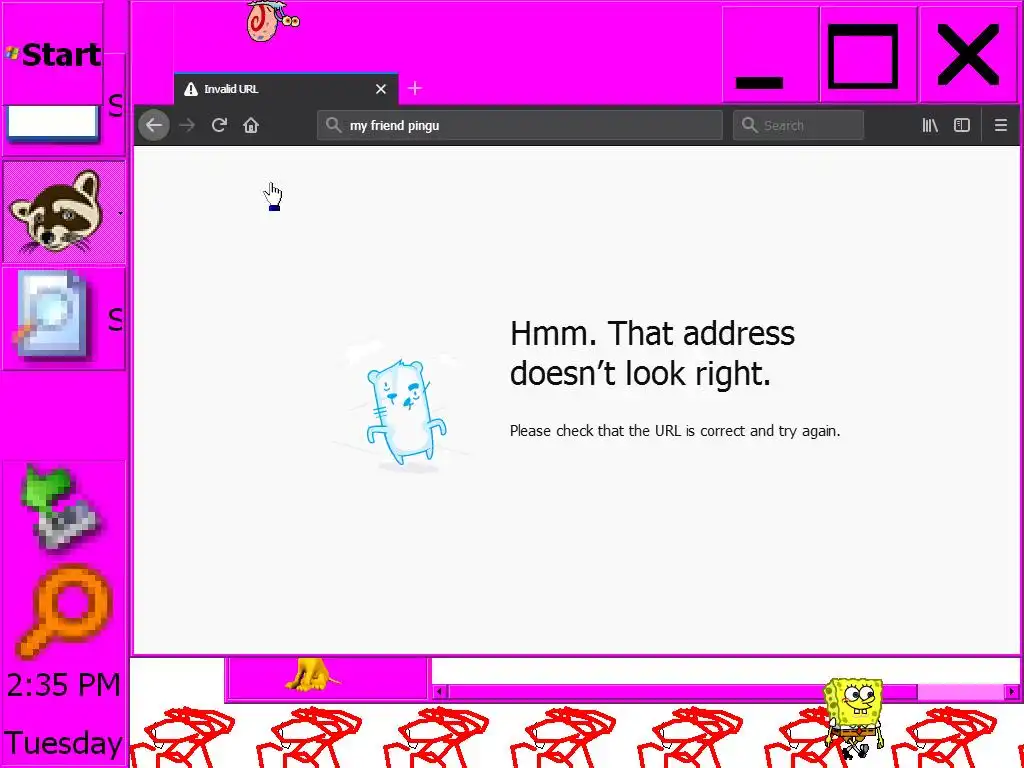Minimize the browser window
This screenshot has height=768, width=1024.
771,55
